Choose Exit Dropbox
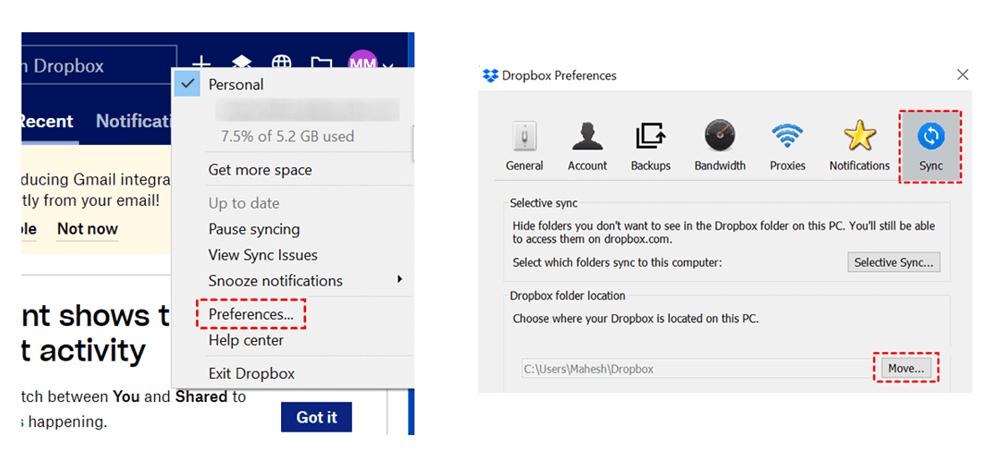This screenshot has height=461, width=1000. point(251,374)
